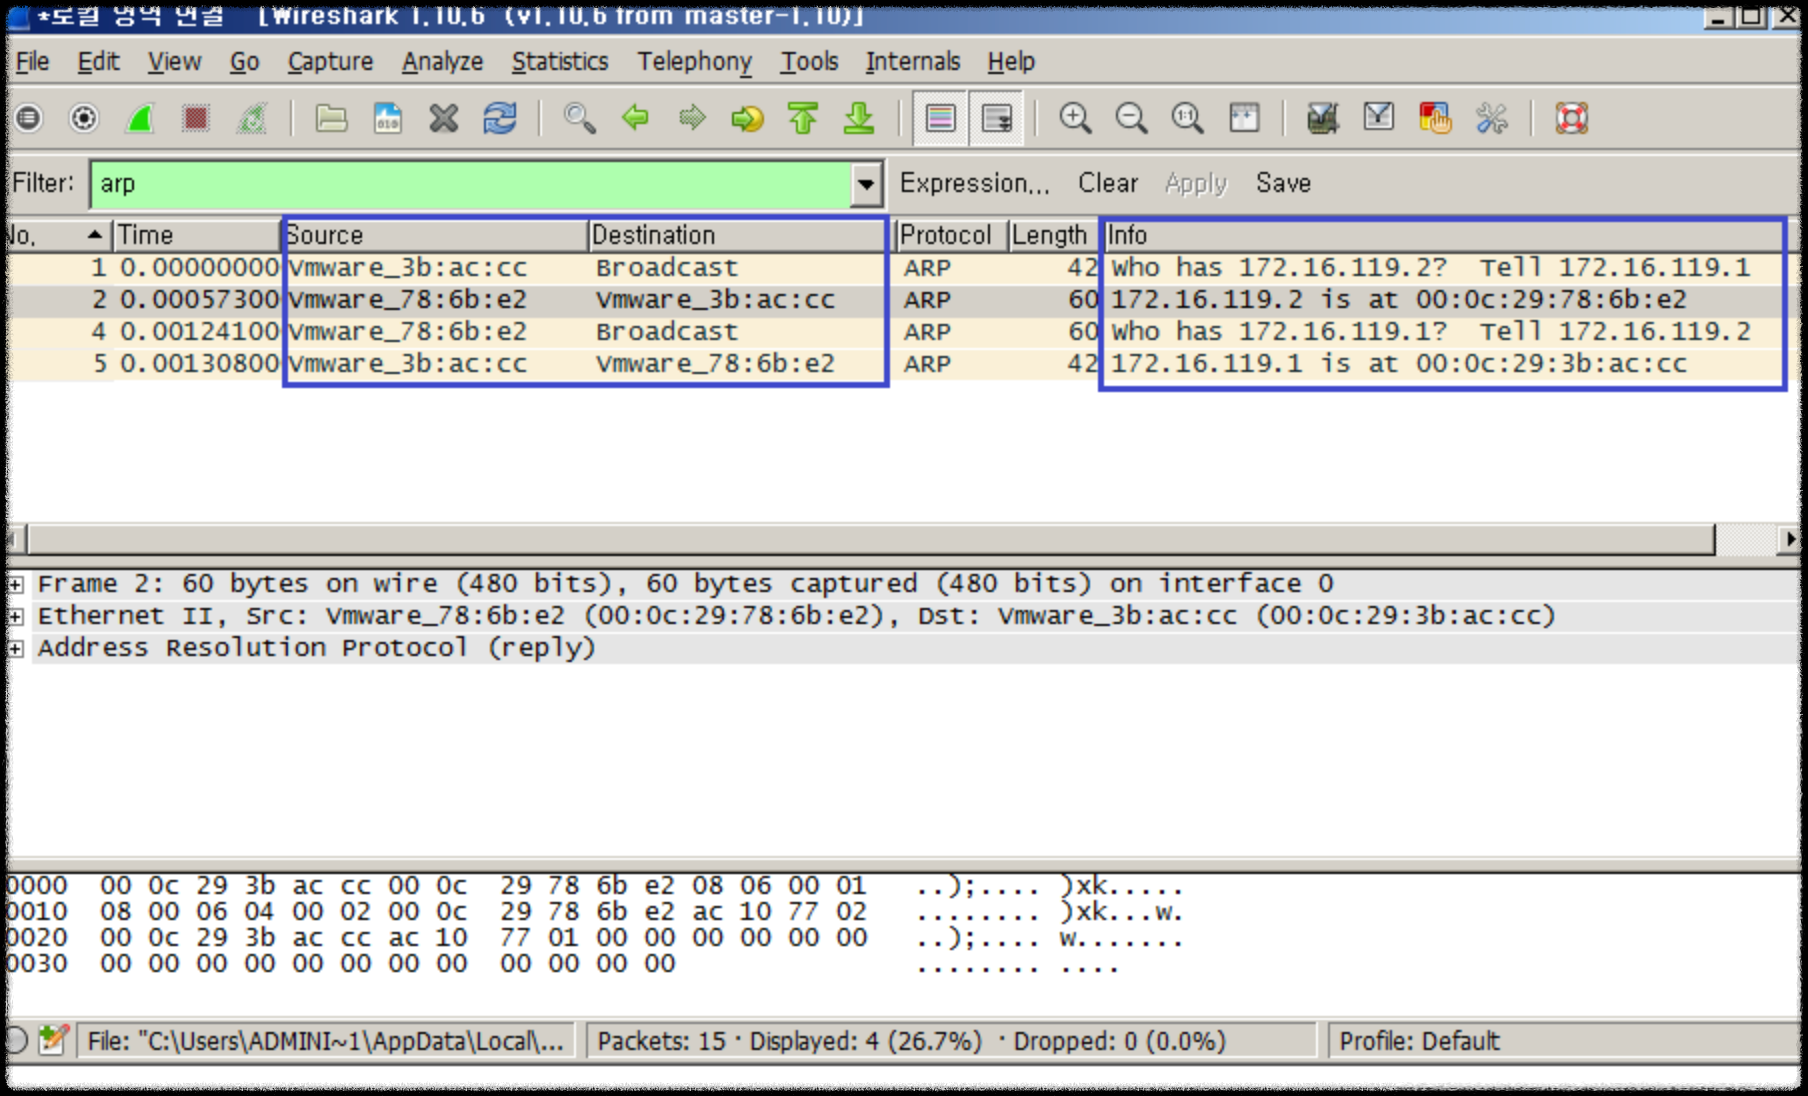Open the File menu
This screenshot has width=1808, height=1096.
[32, 62]
